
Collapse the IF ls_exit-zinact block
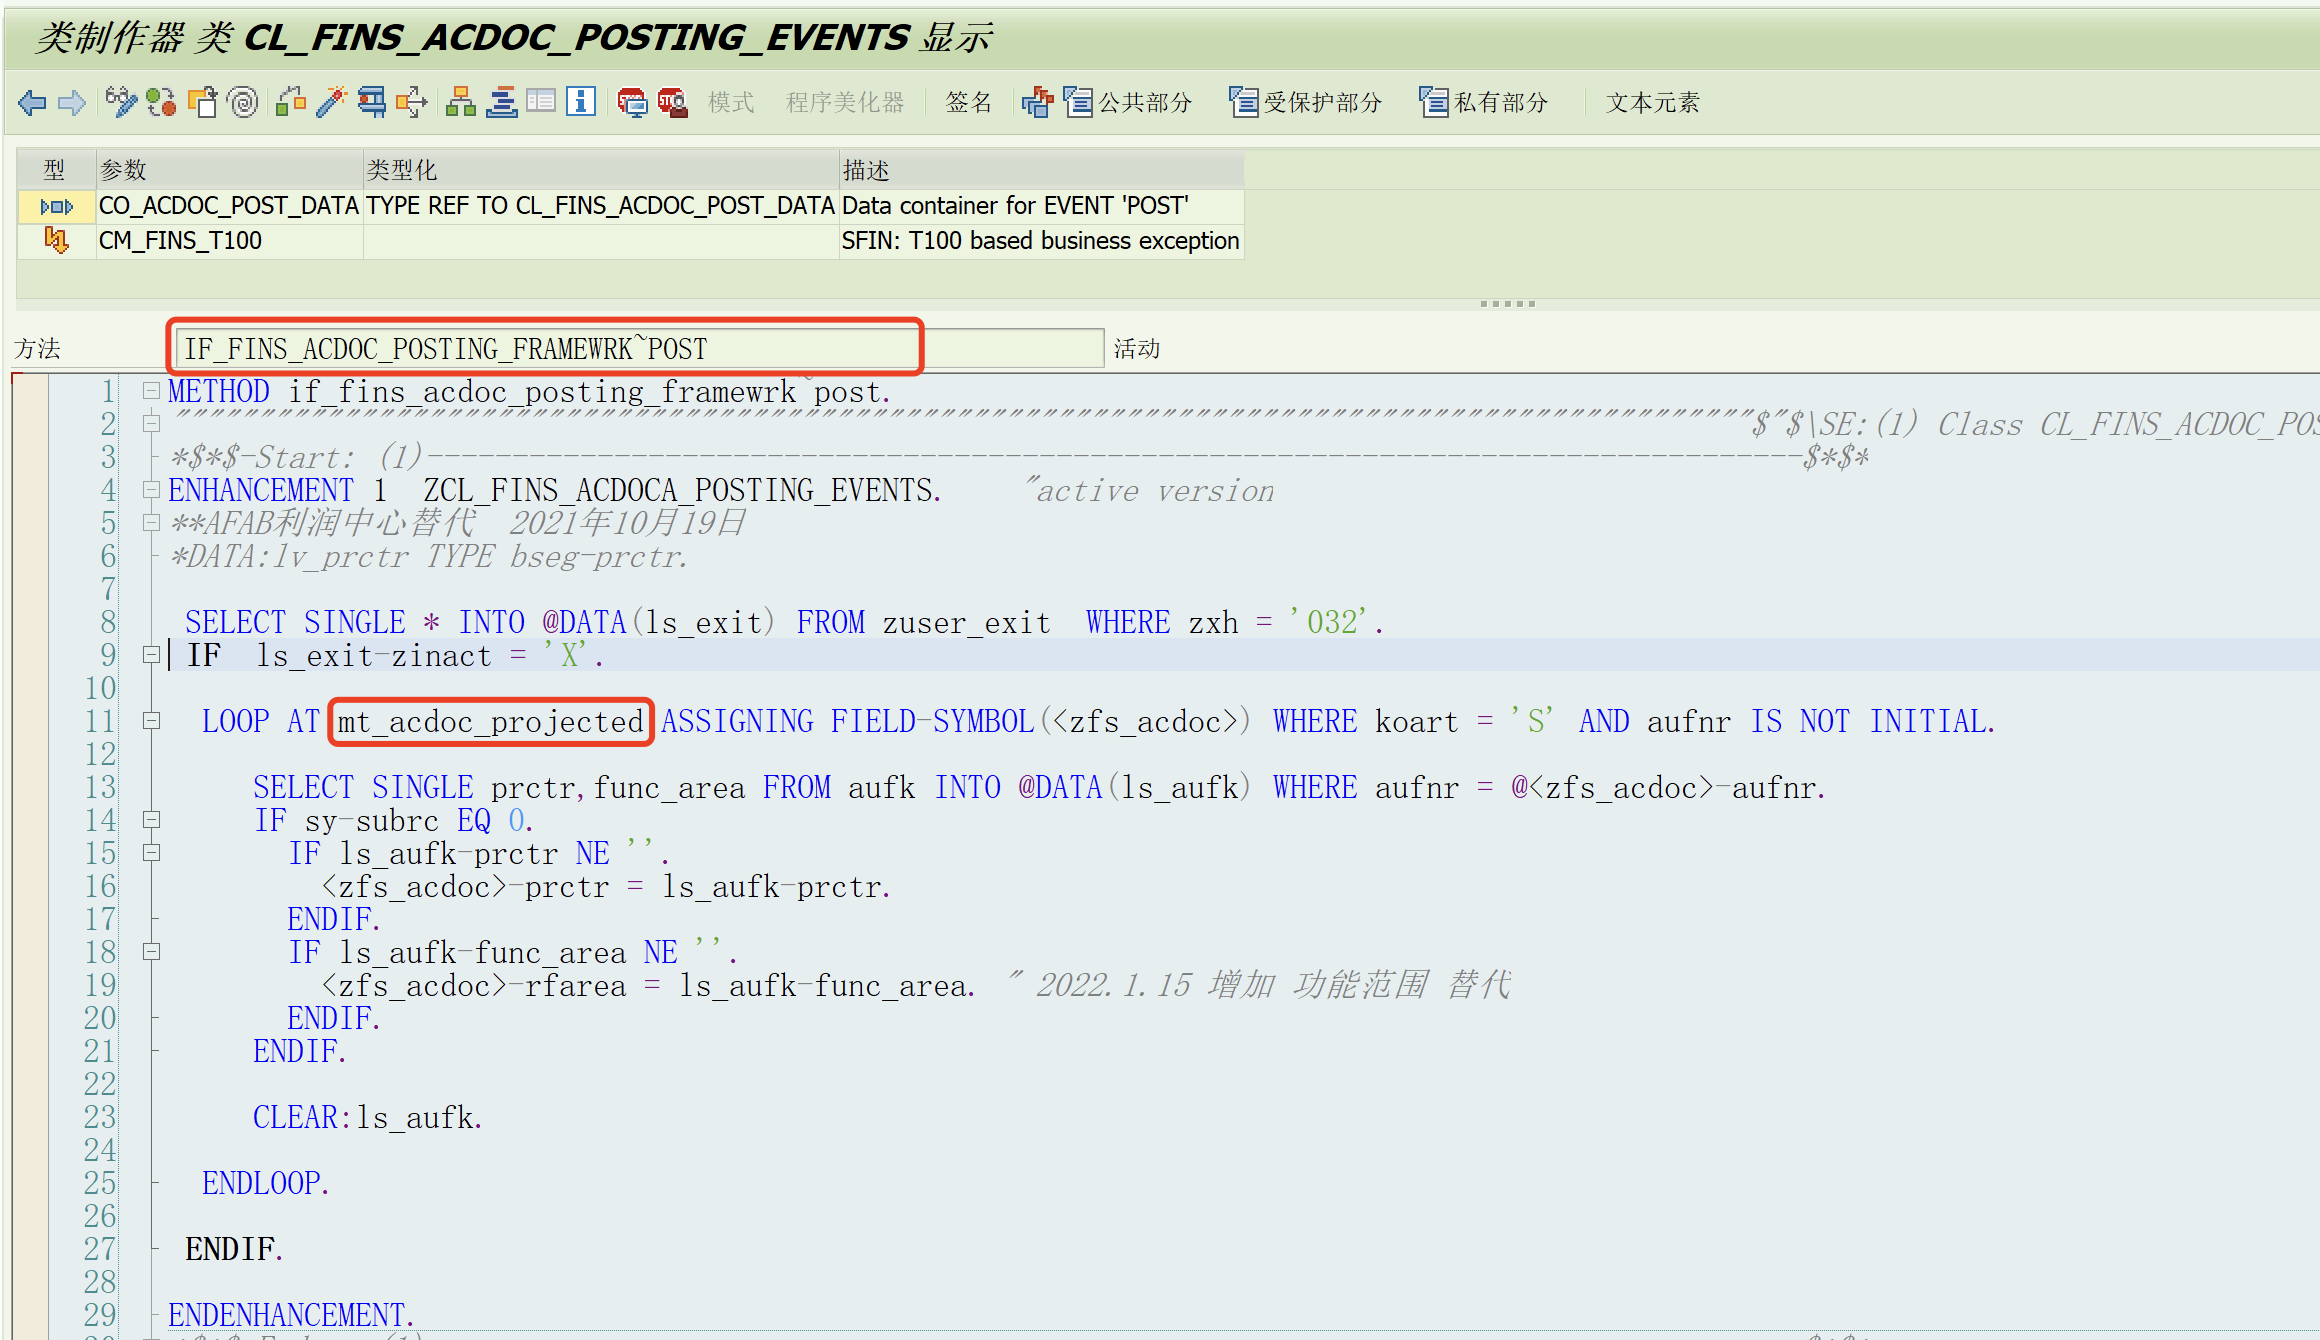coord(150,656)
